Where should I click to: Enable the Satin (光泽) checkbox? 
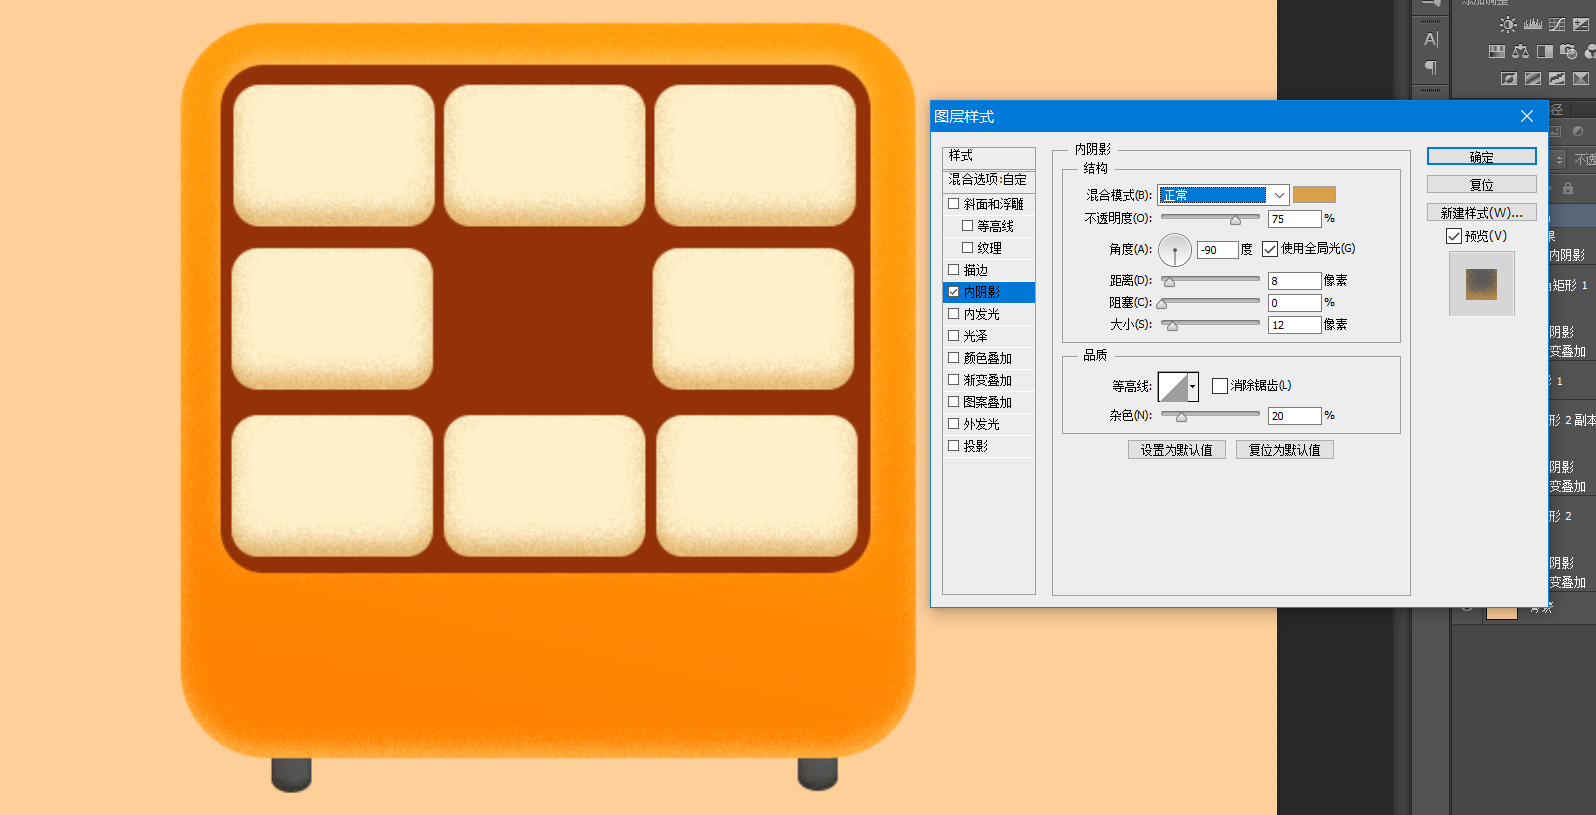click(x=954, y=336)
